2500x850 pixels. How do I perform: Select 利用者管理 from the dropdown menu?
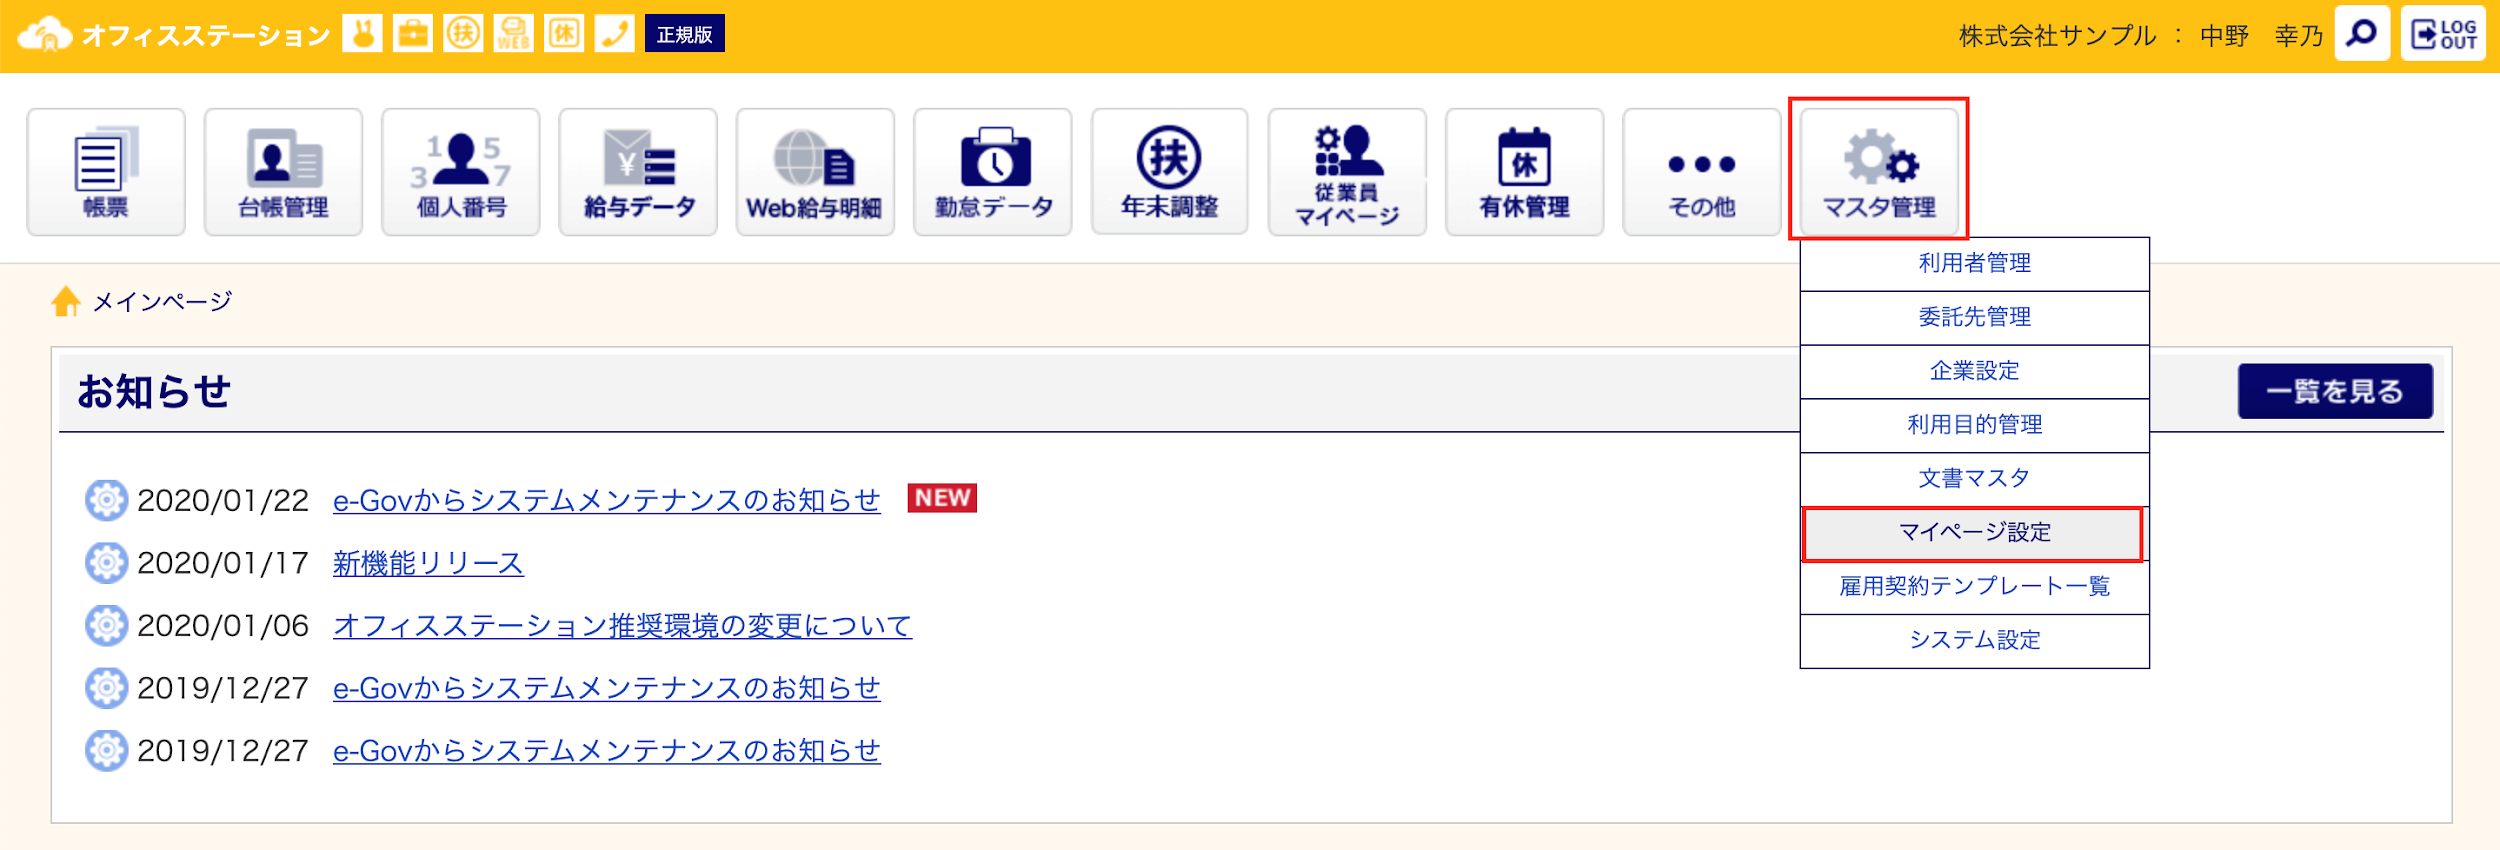tap(1974, 264)
